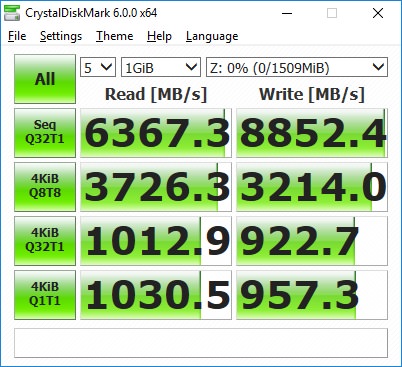Open the test count dropdown showing 5
The height and width of the screenshot is (367, 402).
(98, 67)
